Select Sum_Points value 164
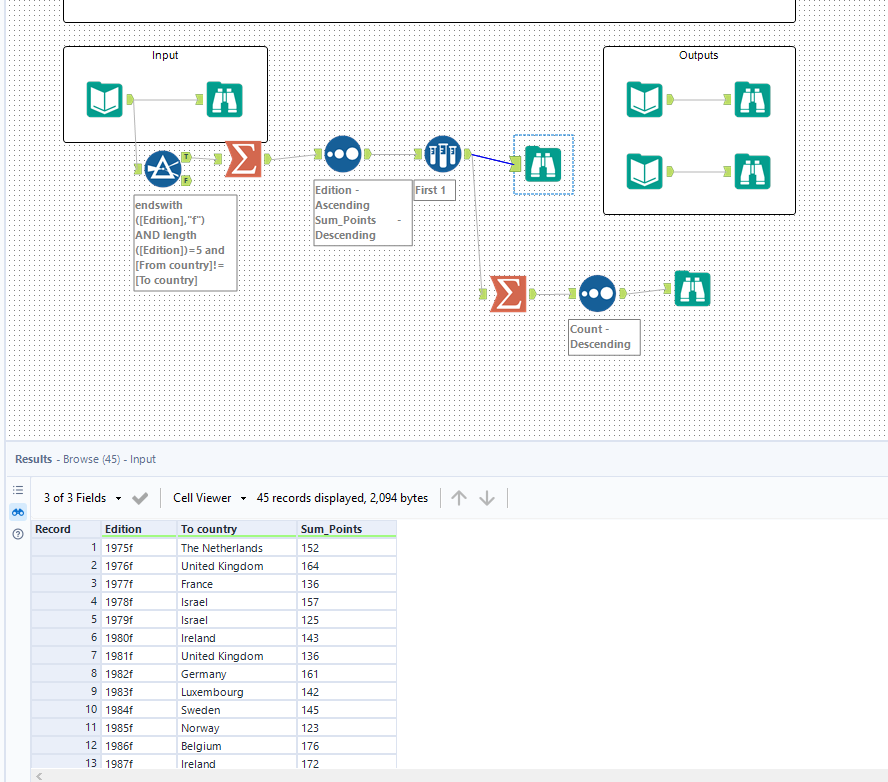888x782 pixels. pyautogui.click(x=347, y=566)
